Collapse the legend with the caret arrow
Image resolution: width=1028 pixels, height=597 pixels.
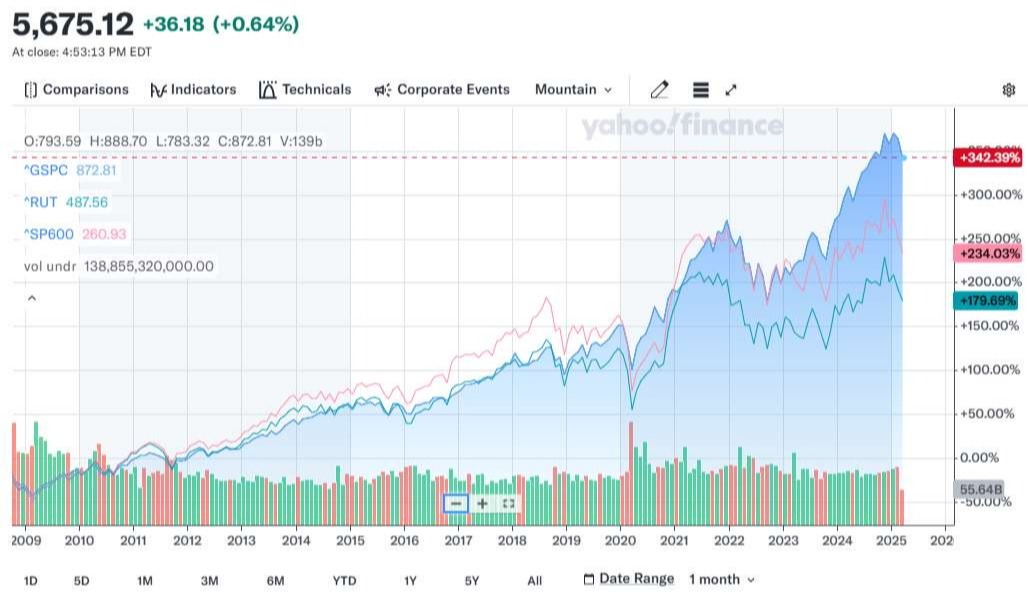pyautogui.click(x=31, y=298)
